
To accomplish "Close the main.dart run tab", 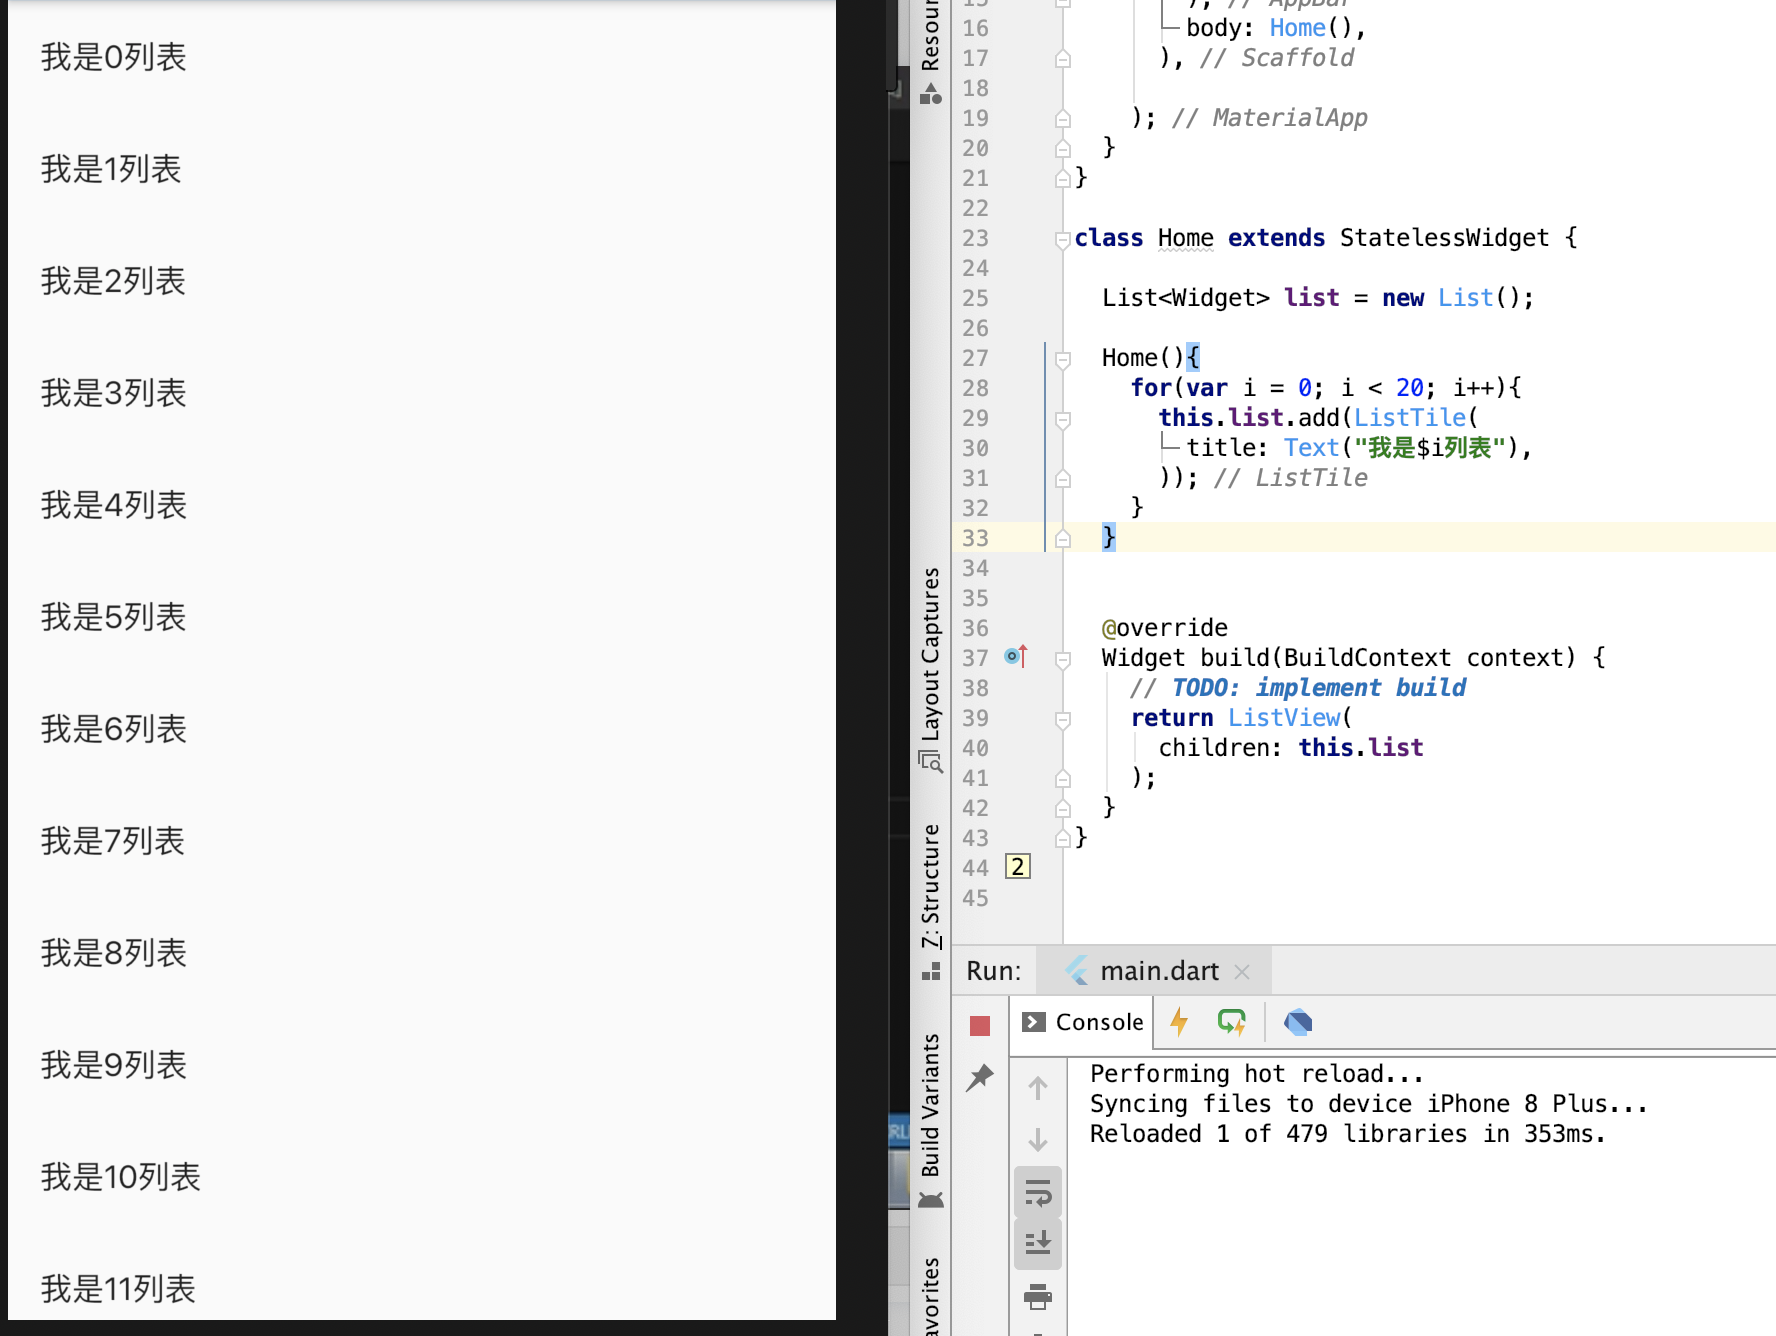I will click(x=1242, y=972).
